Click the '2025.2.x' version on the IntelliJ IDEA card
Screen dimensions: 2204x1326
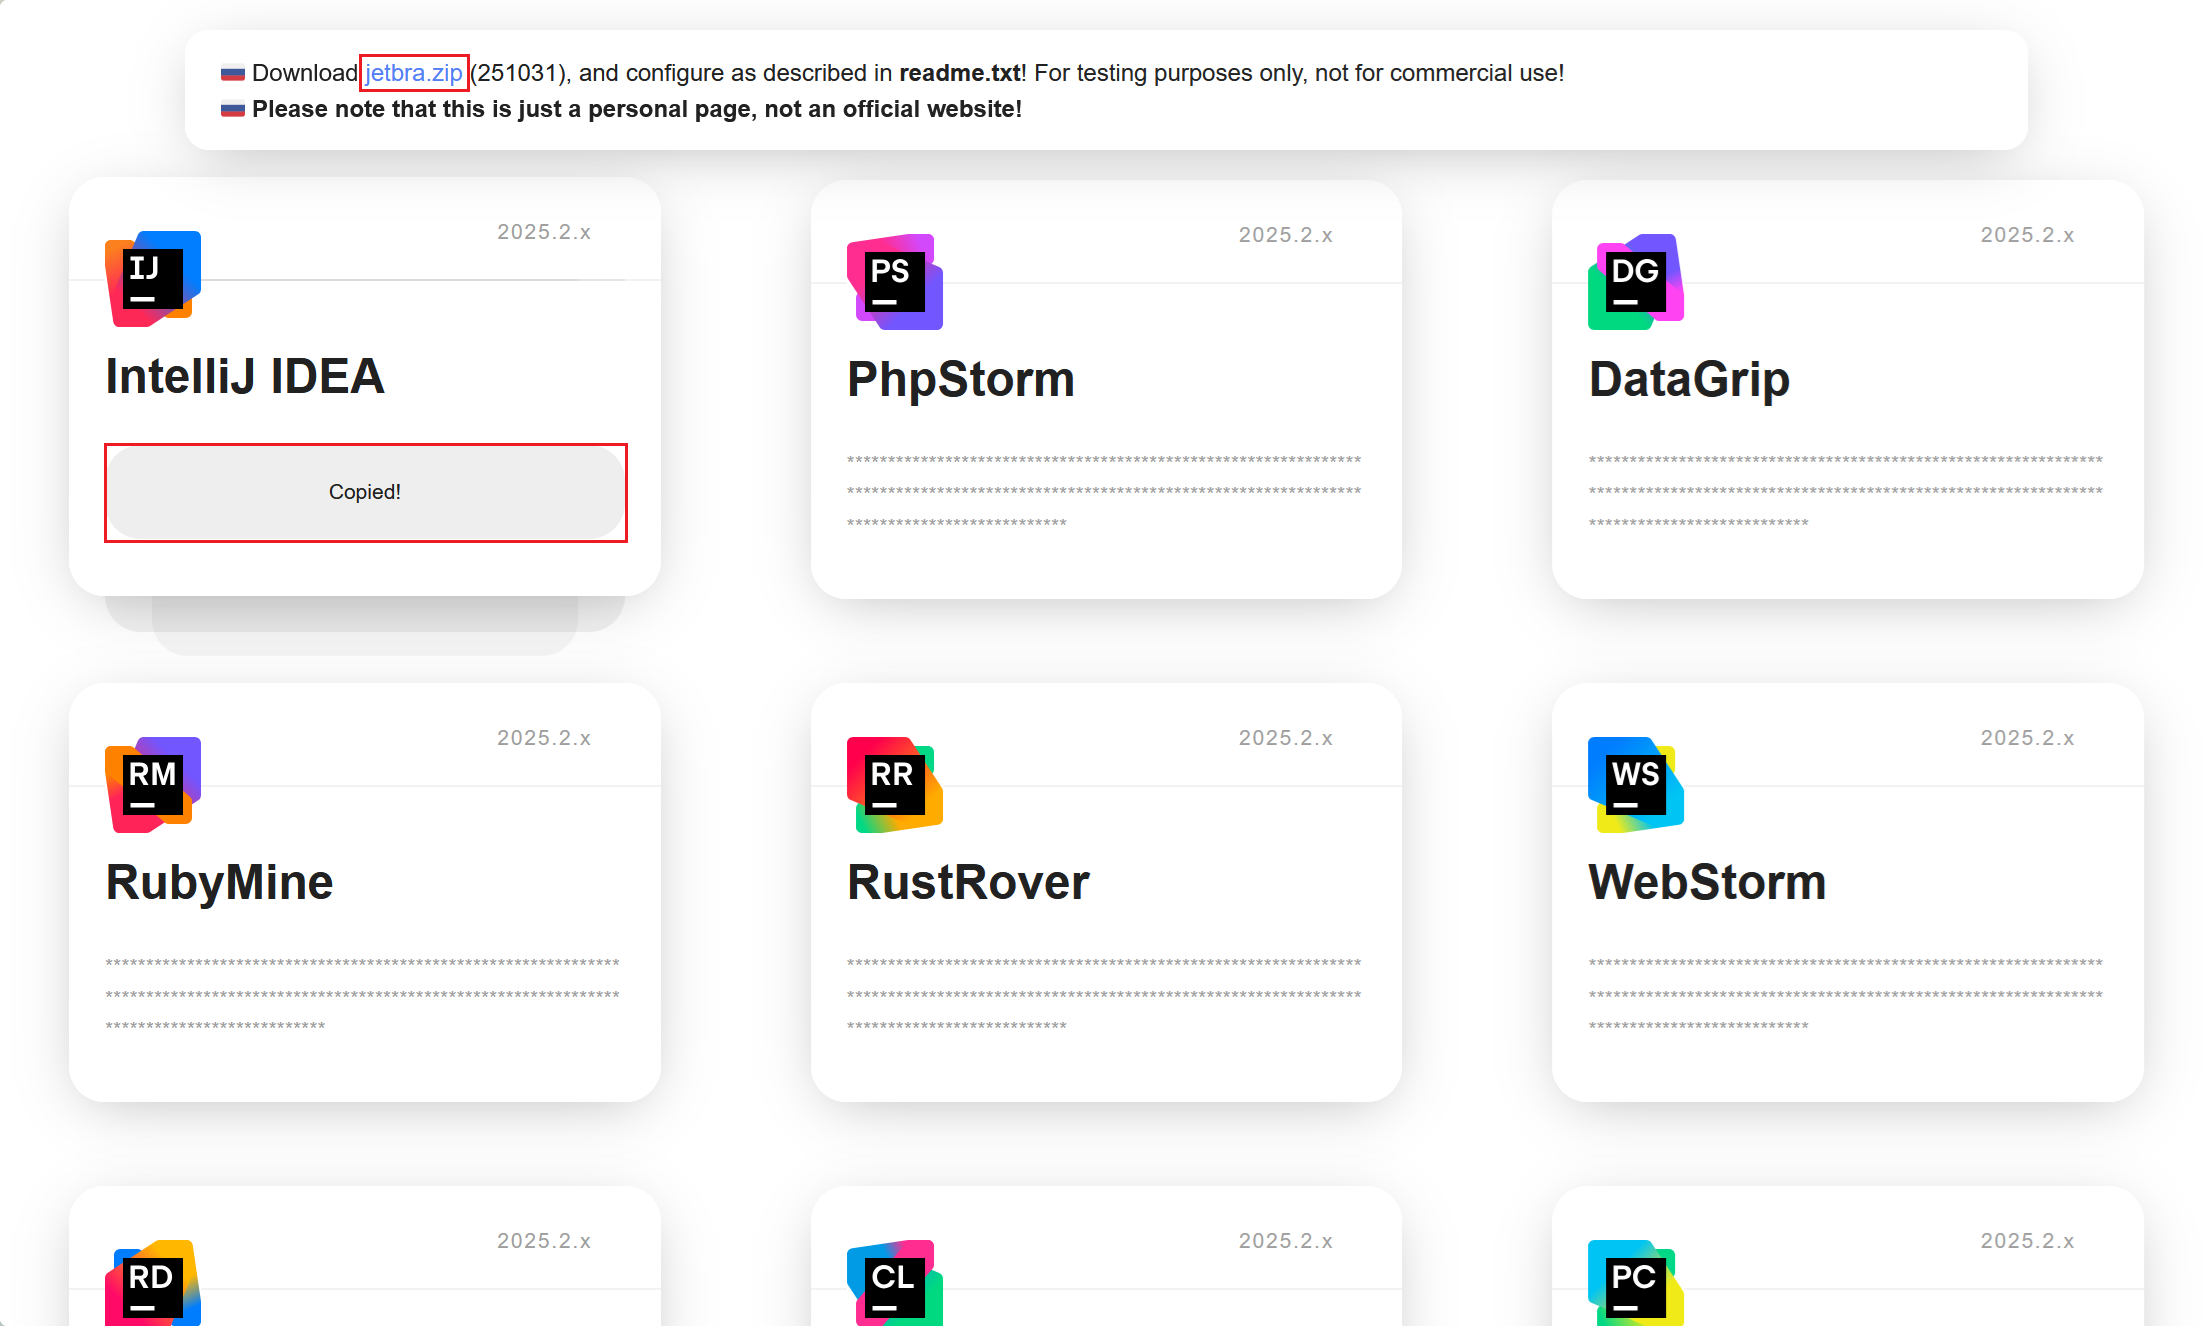pos(544,232)
